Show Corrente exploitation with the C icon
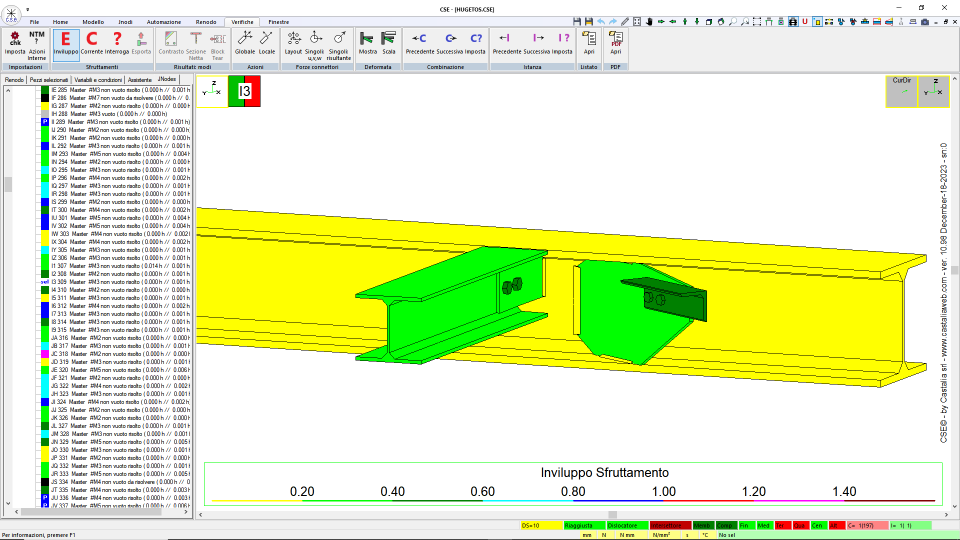This screenshot has height=540, width=960. point(92,43)
